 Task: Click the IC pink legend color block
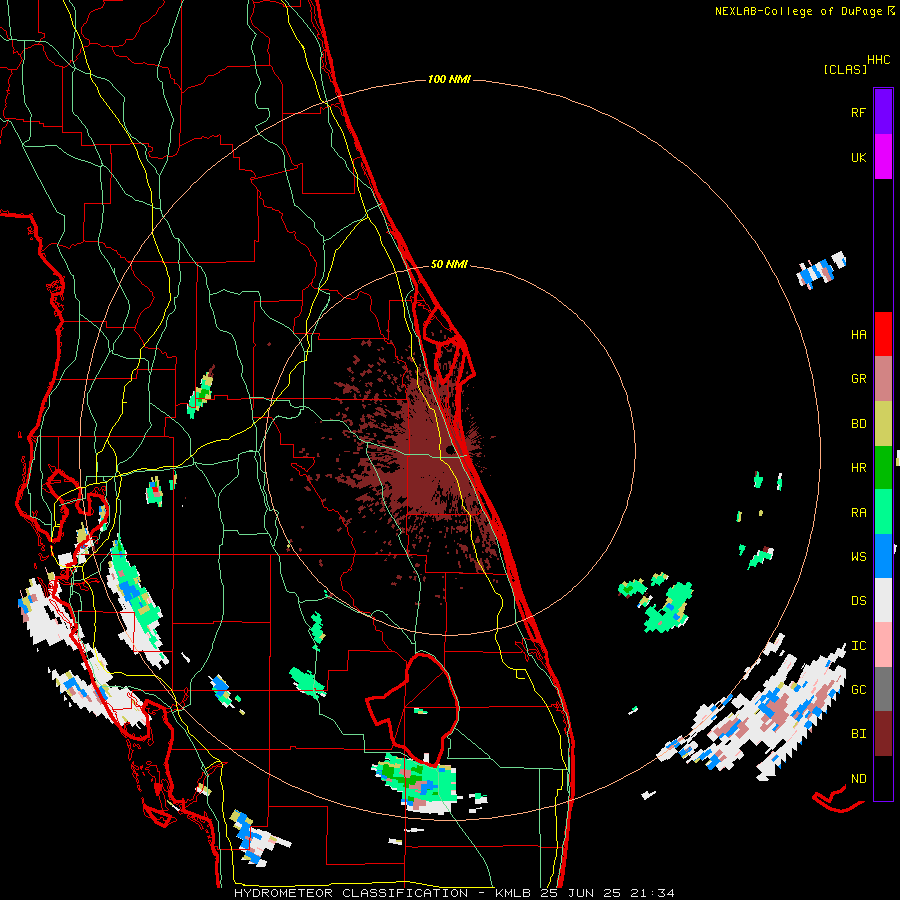click(883, 645)
